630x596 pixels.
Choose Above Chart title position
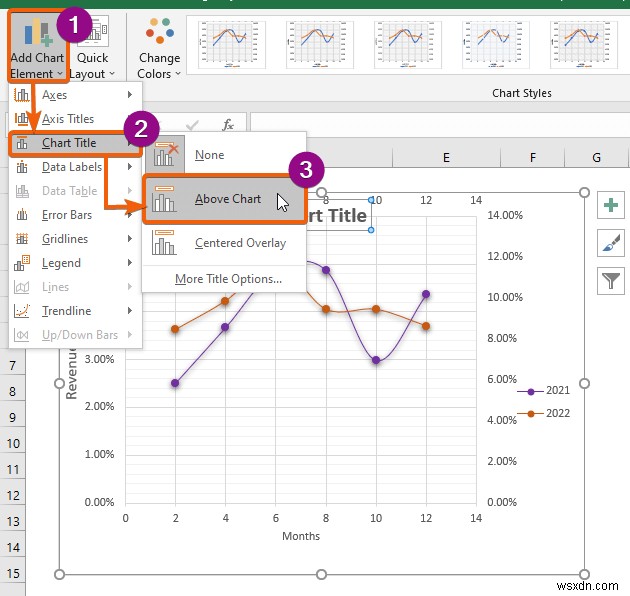point(224,199)
